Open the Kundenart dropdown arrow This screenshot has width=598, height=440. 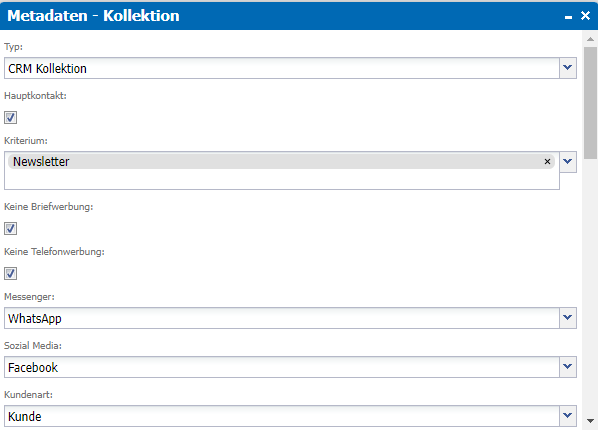point(568,416)
